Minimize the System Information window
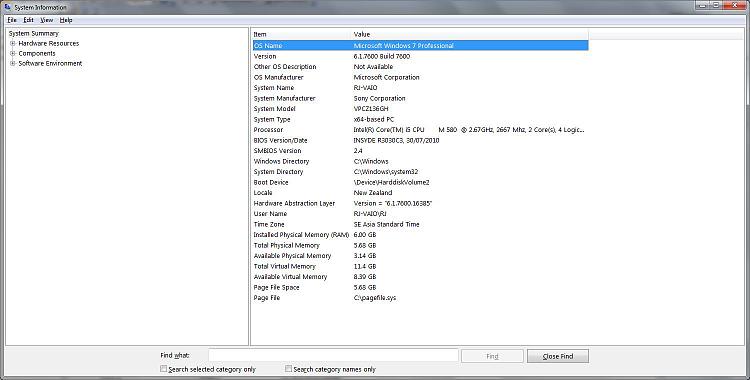This screenshot has width=750, height=380. click(x=703, y=5)
